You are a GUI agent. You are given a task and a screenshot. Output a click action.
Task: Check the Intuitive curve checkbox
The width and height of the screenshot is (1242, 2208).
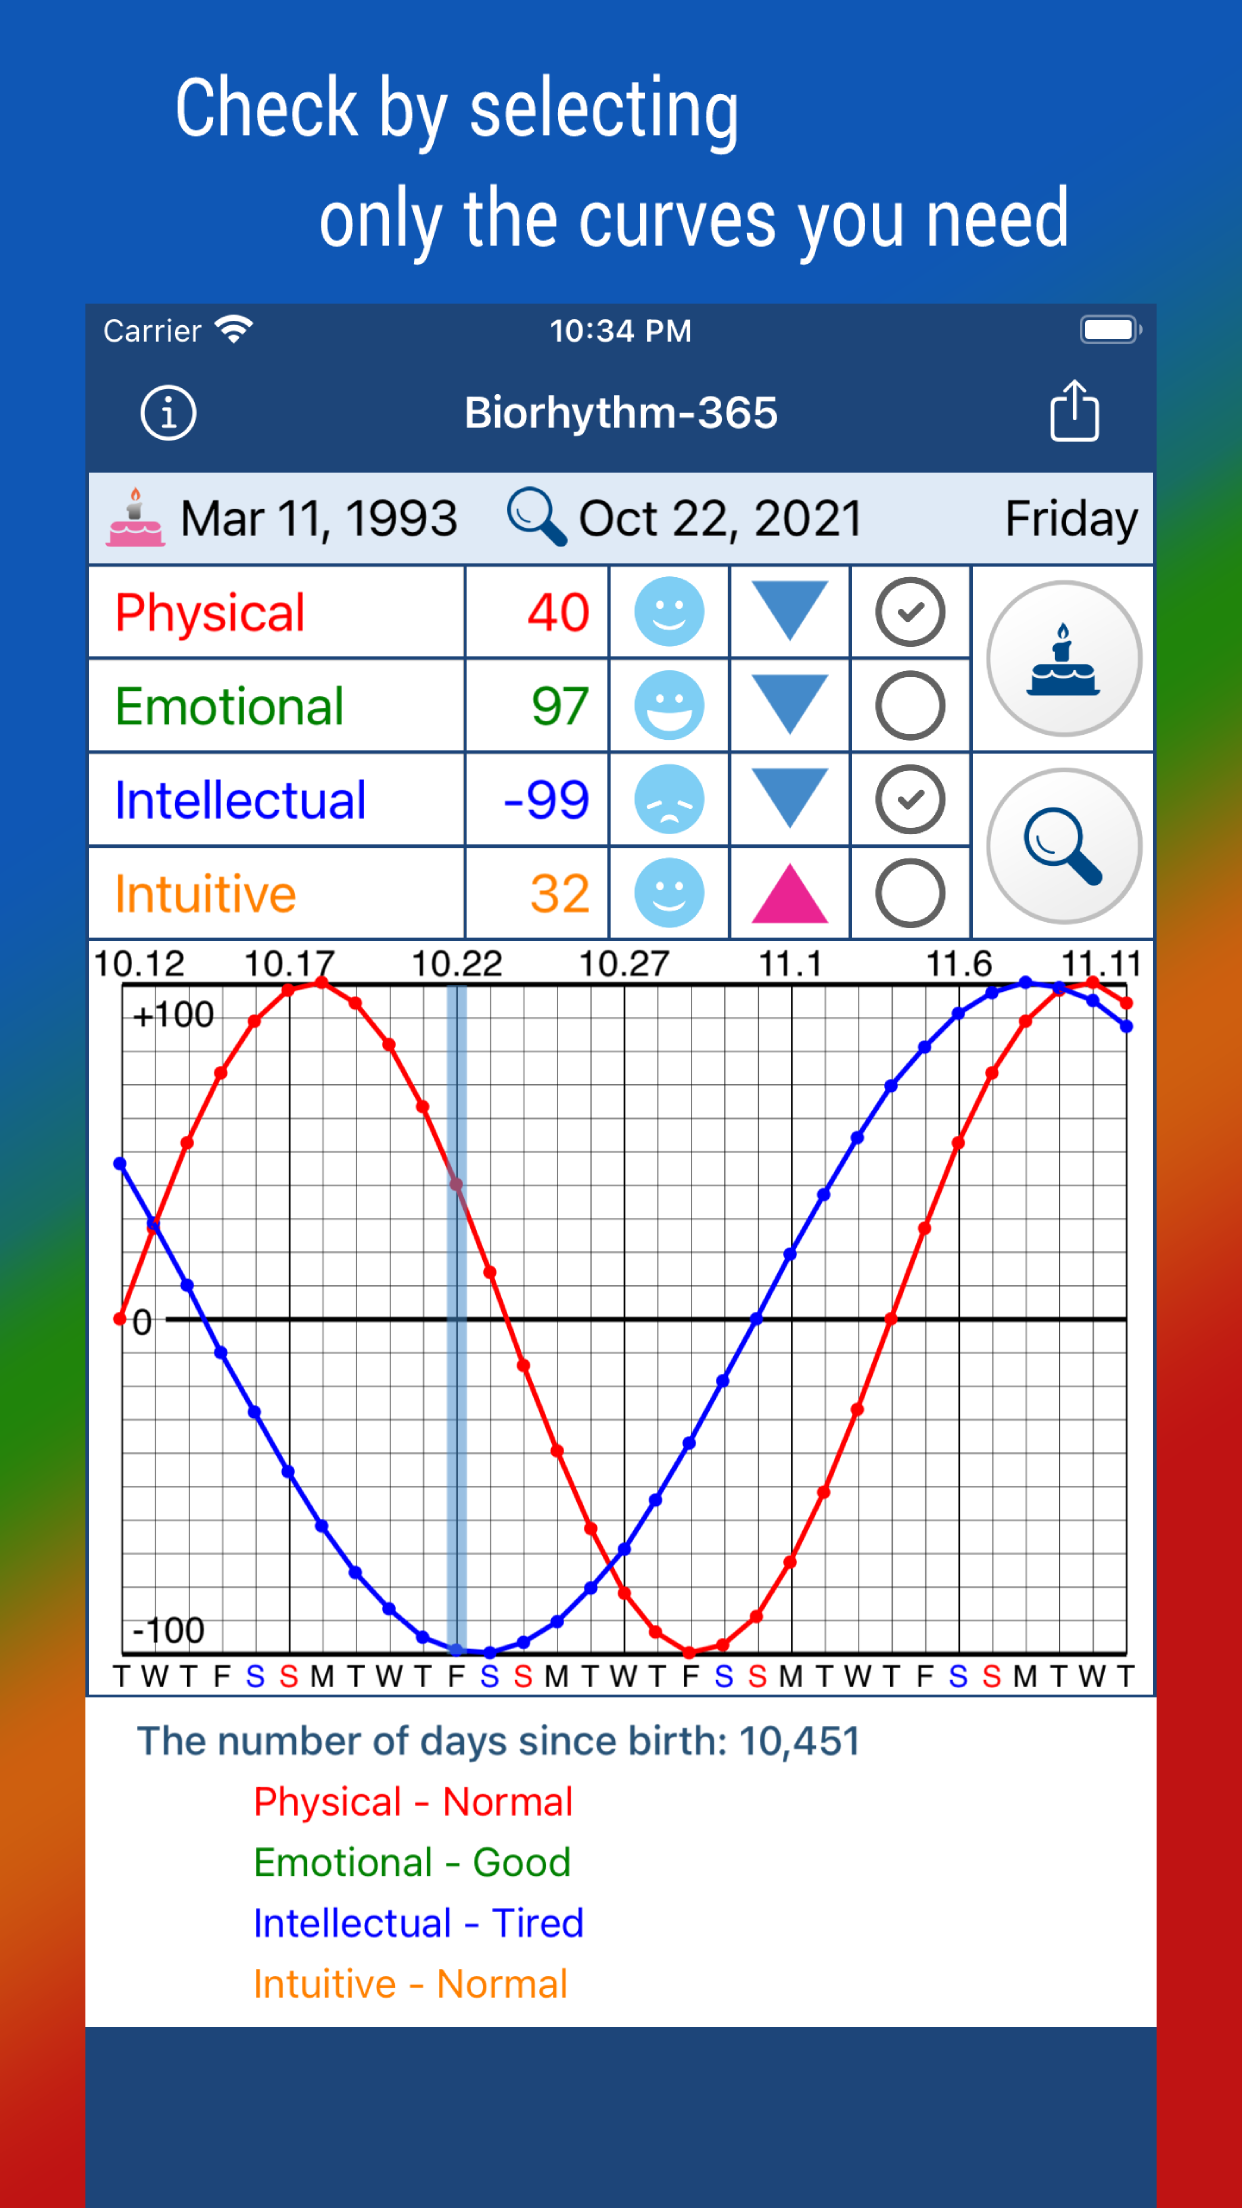[910, 893]
